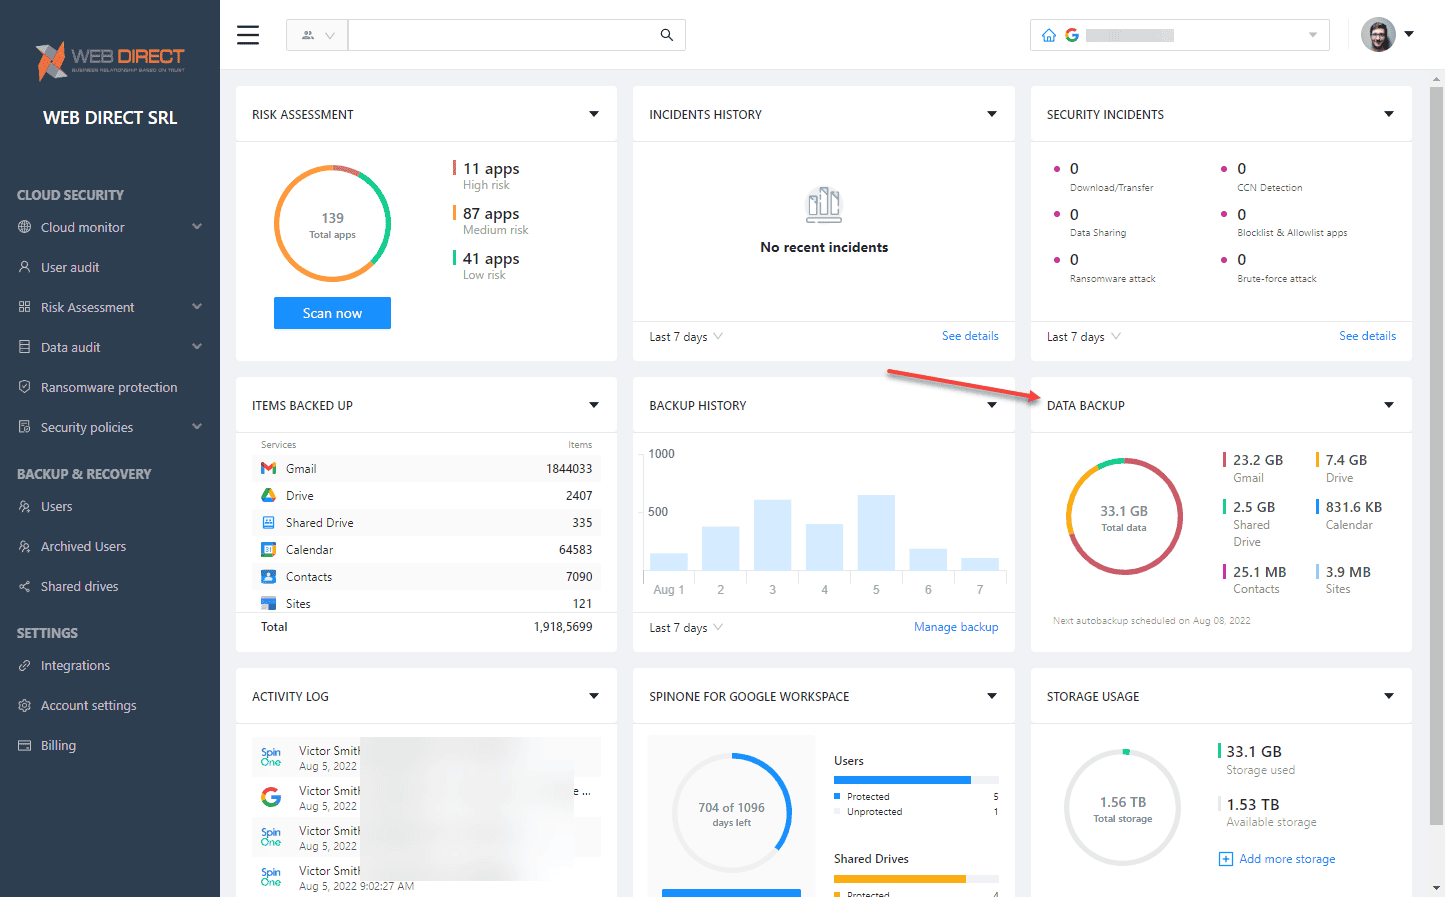Screen dimensions: 1445x897
Task: Click the home icon in domain selector
Action: coord(1048,35)
